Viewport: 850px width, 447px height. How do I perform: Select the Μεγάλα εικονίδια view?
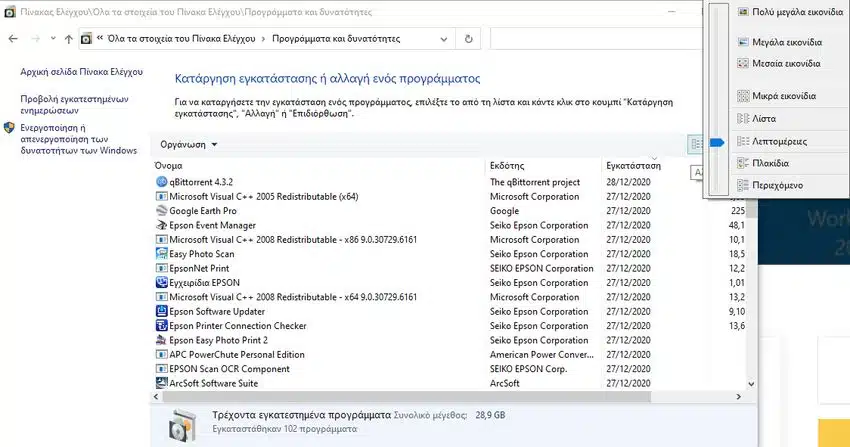780,42
